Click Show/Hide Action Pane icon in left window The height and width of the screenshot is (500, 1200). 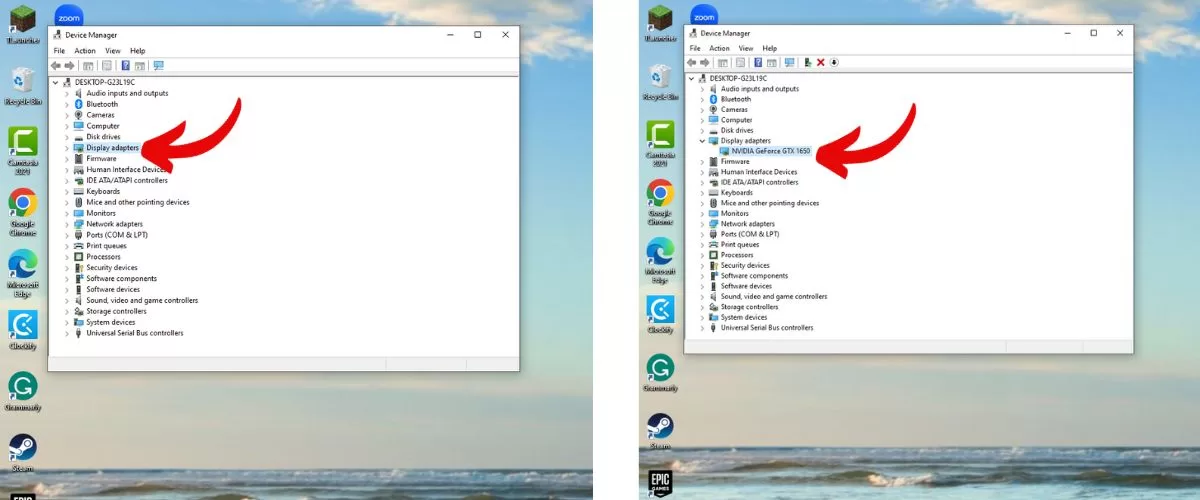140,66
